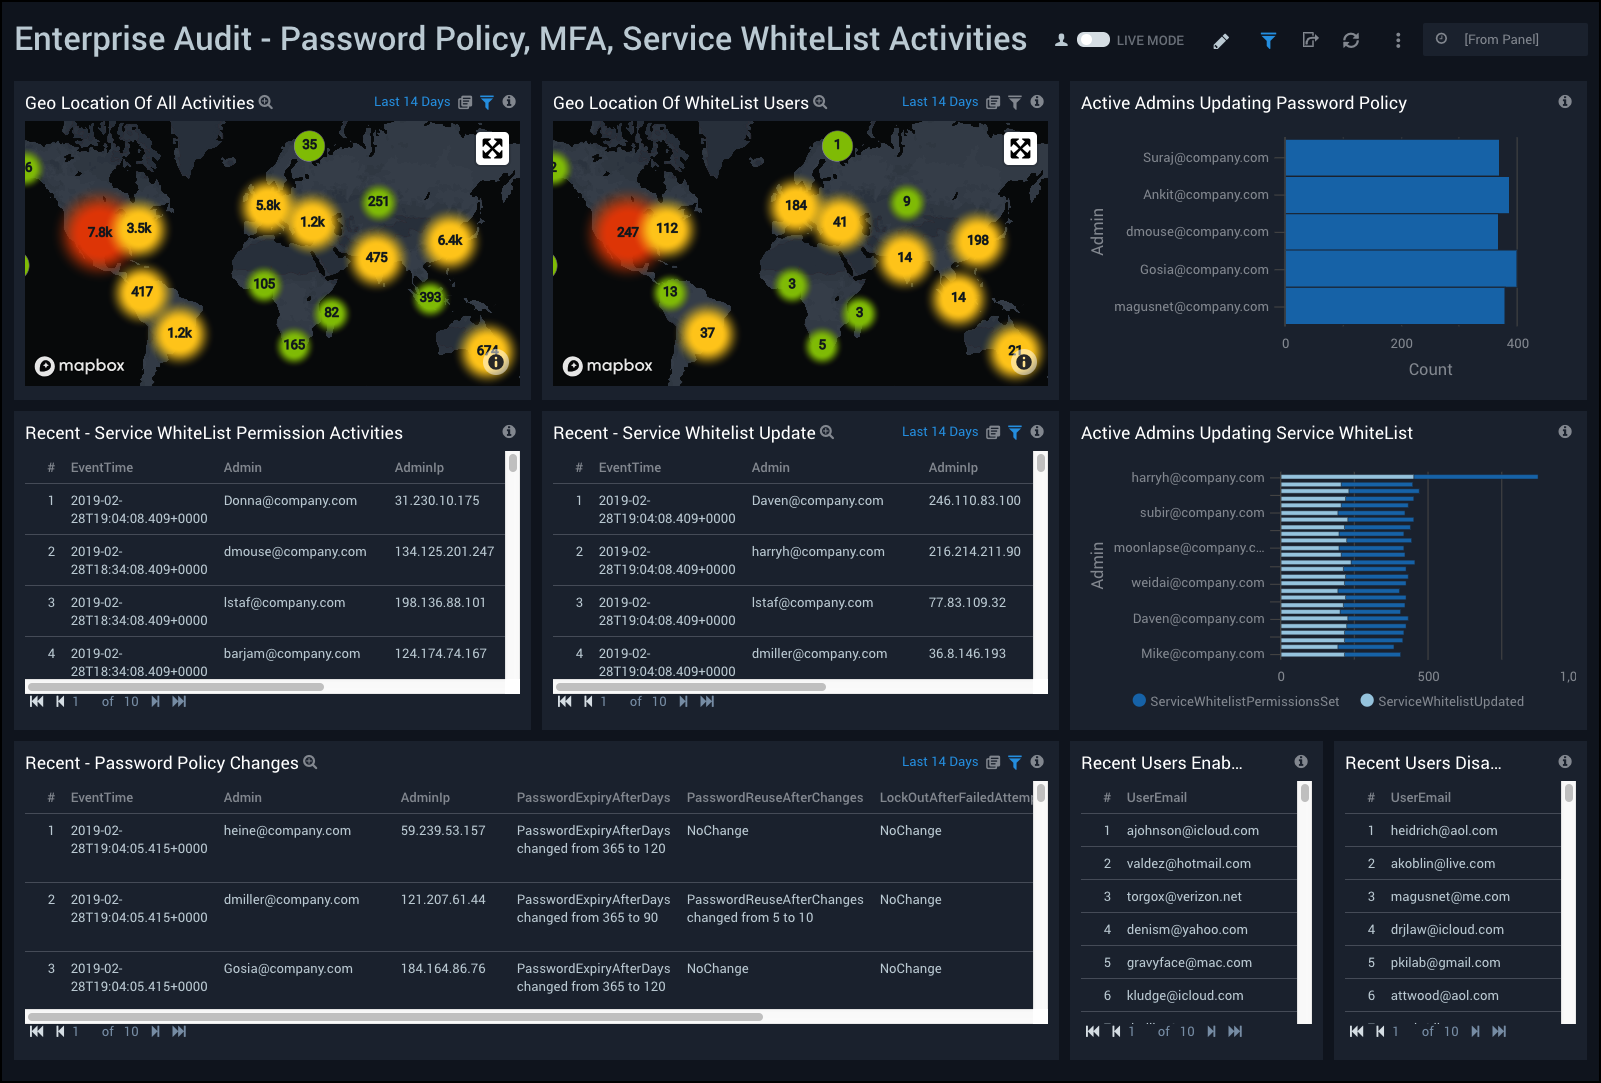Refresh the dashboard with the refresh icon
Image resolution: width=1601 pixels, height=1083 pixels.
(1351, 41)
